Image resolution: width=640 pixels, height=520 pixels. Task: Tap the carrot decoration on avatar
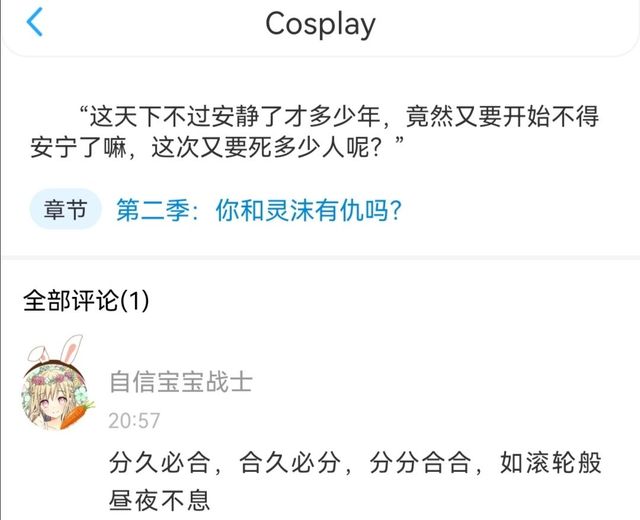click(76, 414)
